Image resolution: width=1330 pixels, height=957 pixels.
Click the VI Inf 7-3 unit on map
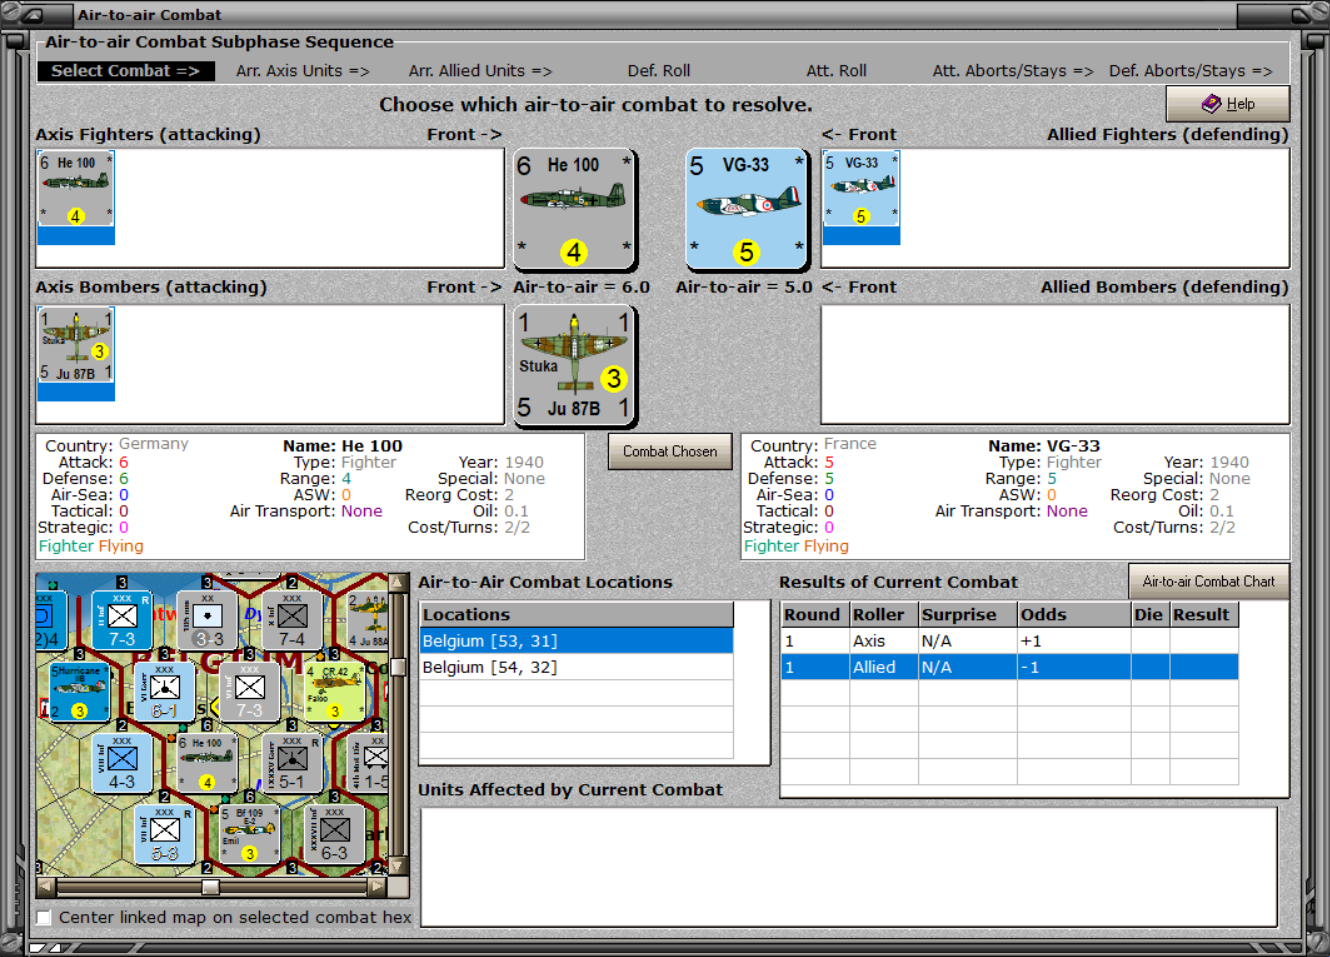[x=250, y=692]
